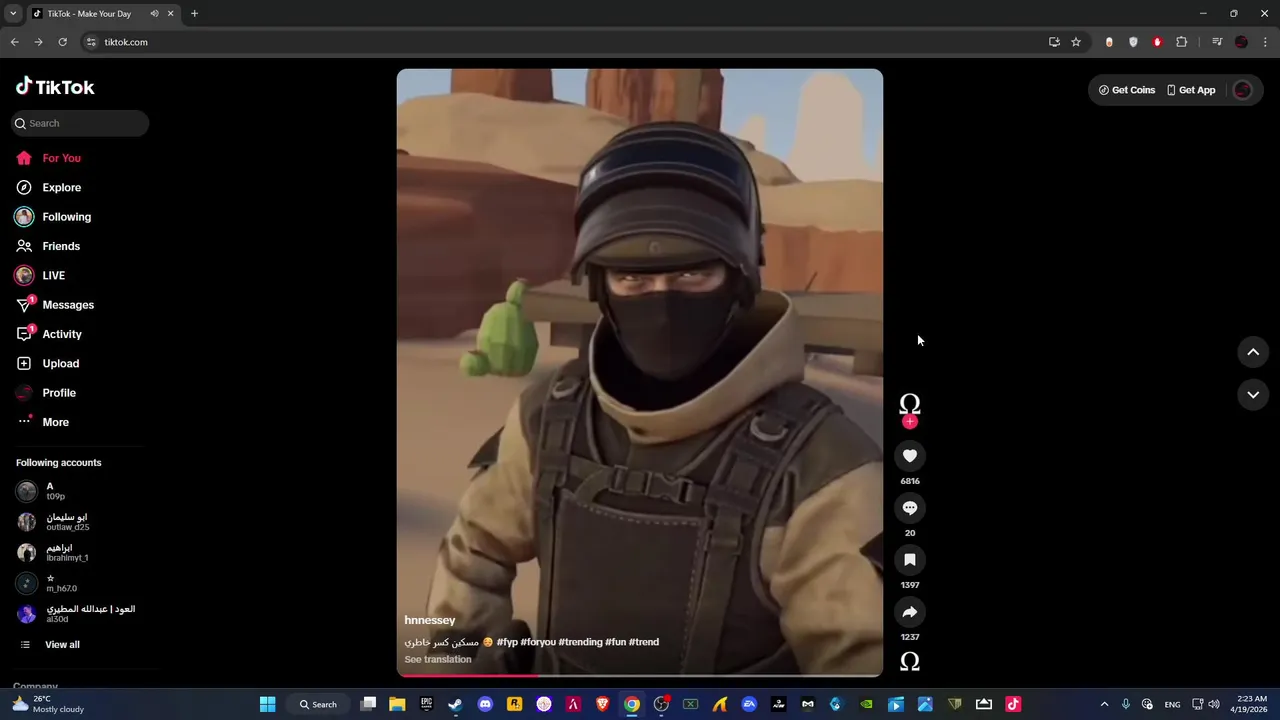Viewport: 1280px width, 720px height.
Task: Go to previous video with up arrow
Action: click(1253, 352)
